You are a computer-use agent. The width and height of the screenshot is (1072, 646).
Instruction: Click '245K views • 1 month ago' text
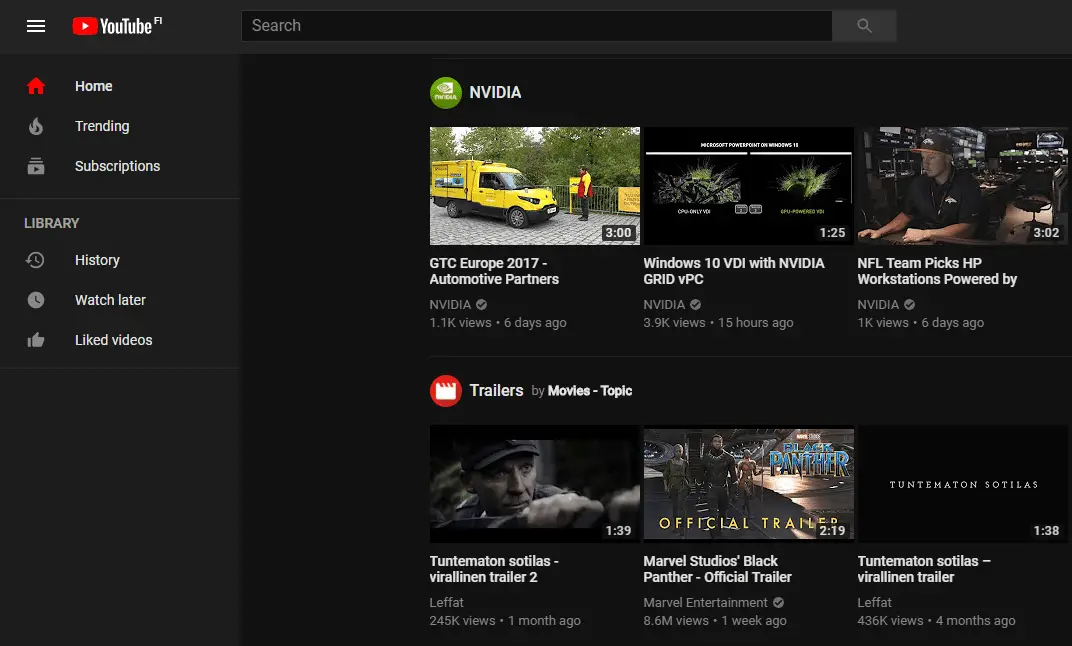505,621
